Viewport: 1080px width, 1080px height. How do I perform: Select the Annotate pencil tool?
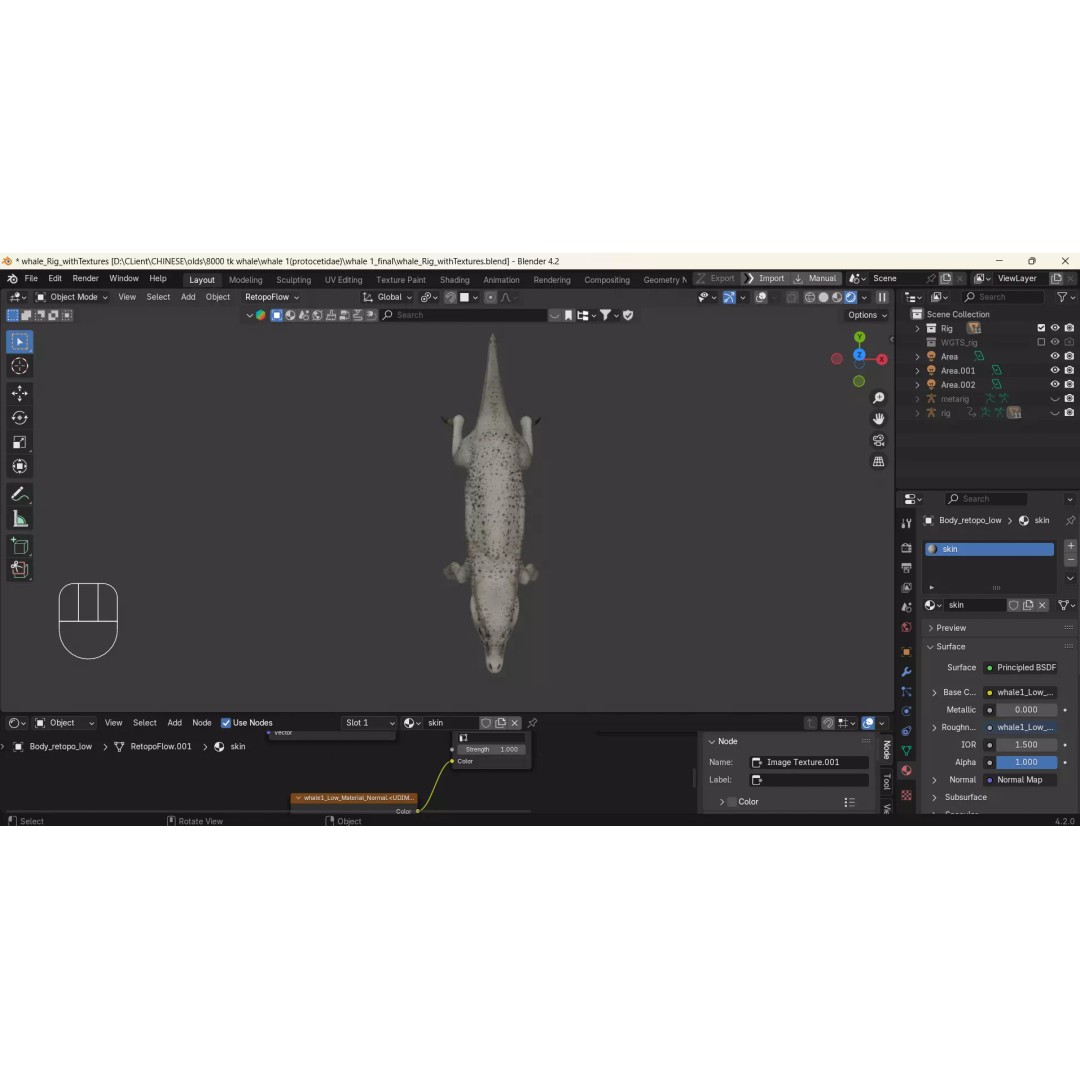click(x=19, y=494)
